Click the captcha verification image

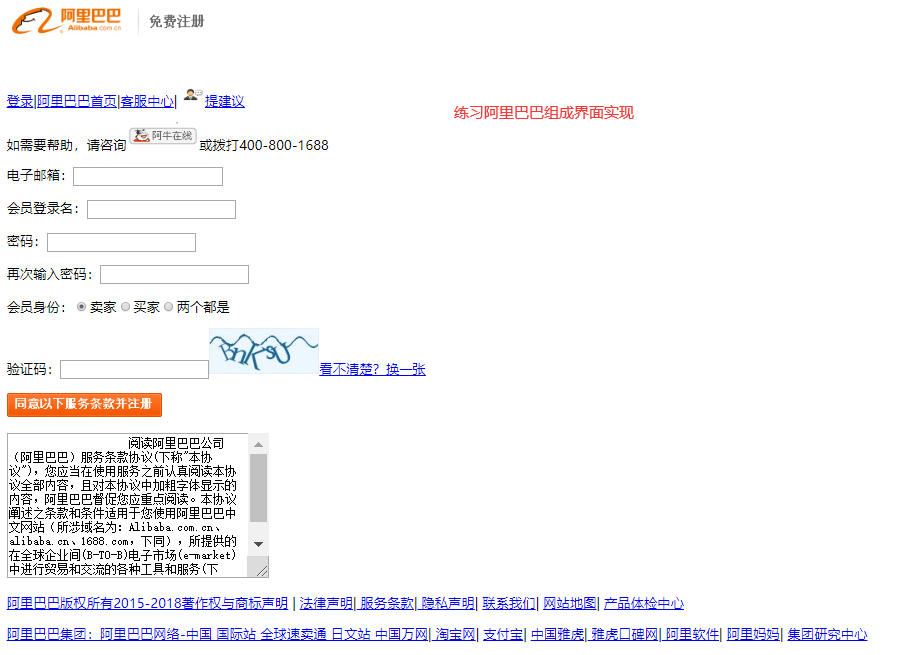coord(263,350)
